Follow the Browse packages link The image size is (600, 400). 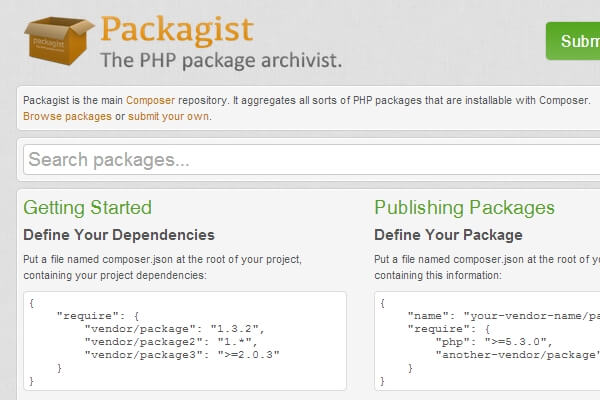[x=67, y=116]
